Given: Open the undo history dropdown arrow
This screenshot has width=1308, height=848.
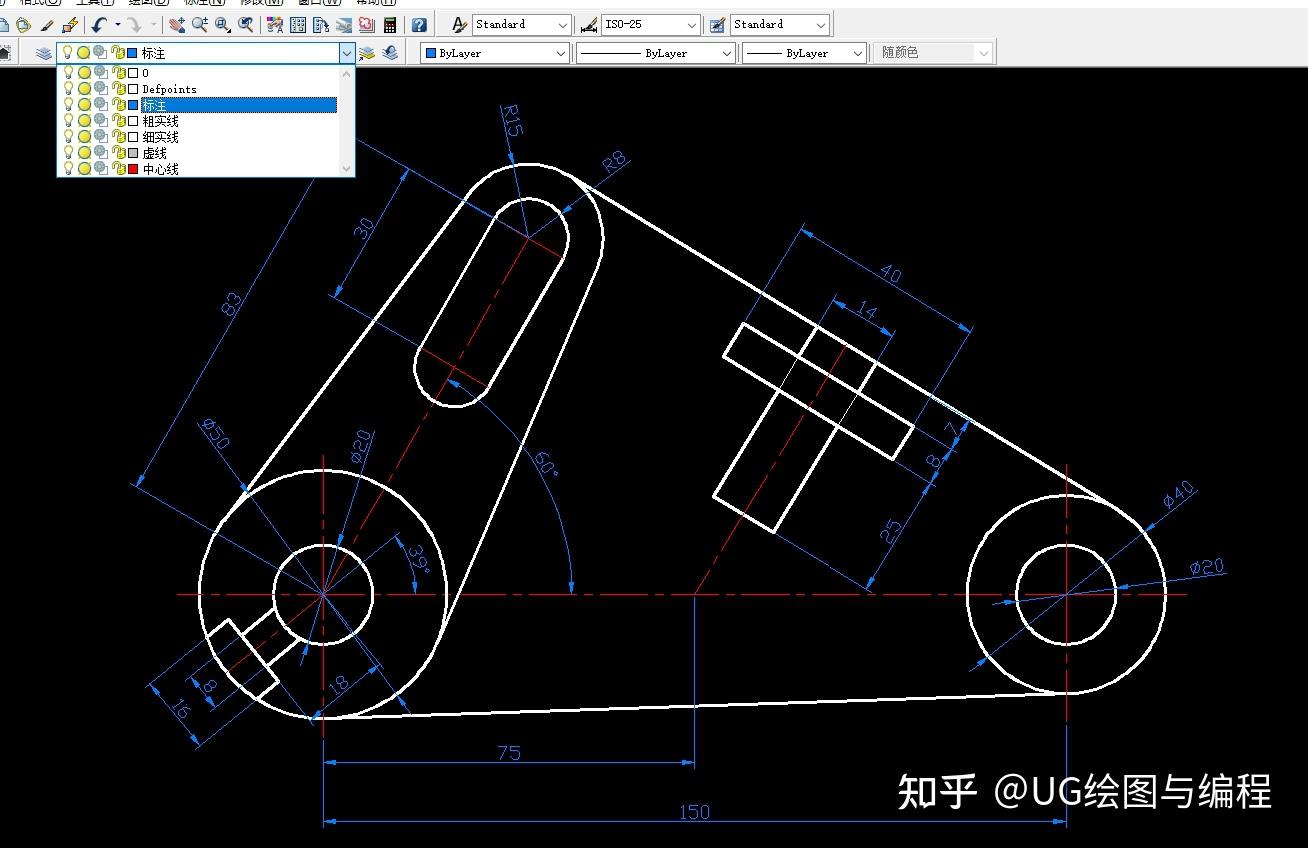Looking at the screenshot, I should point(117,24).
